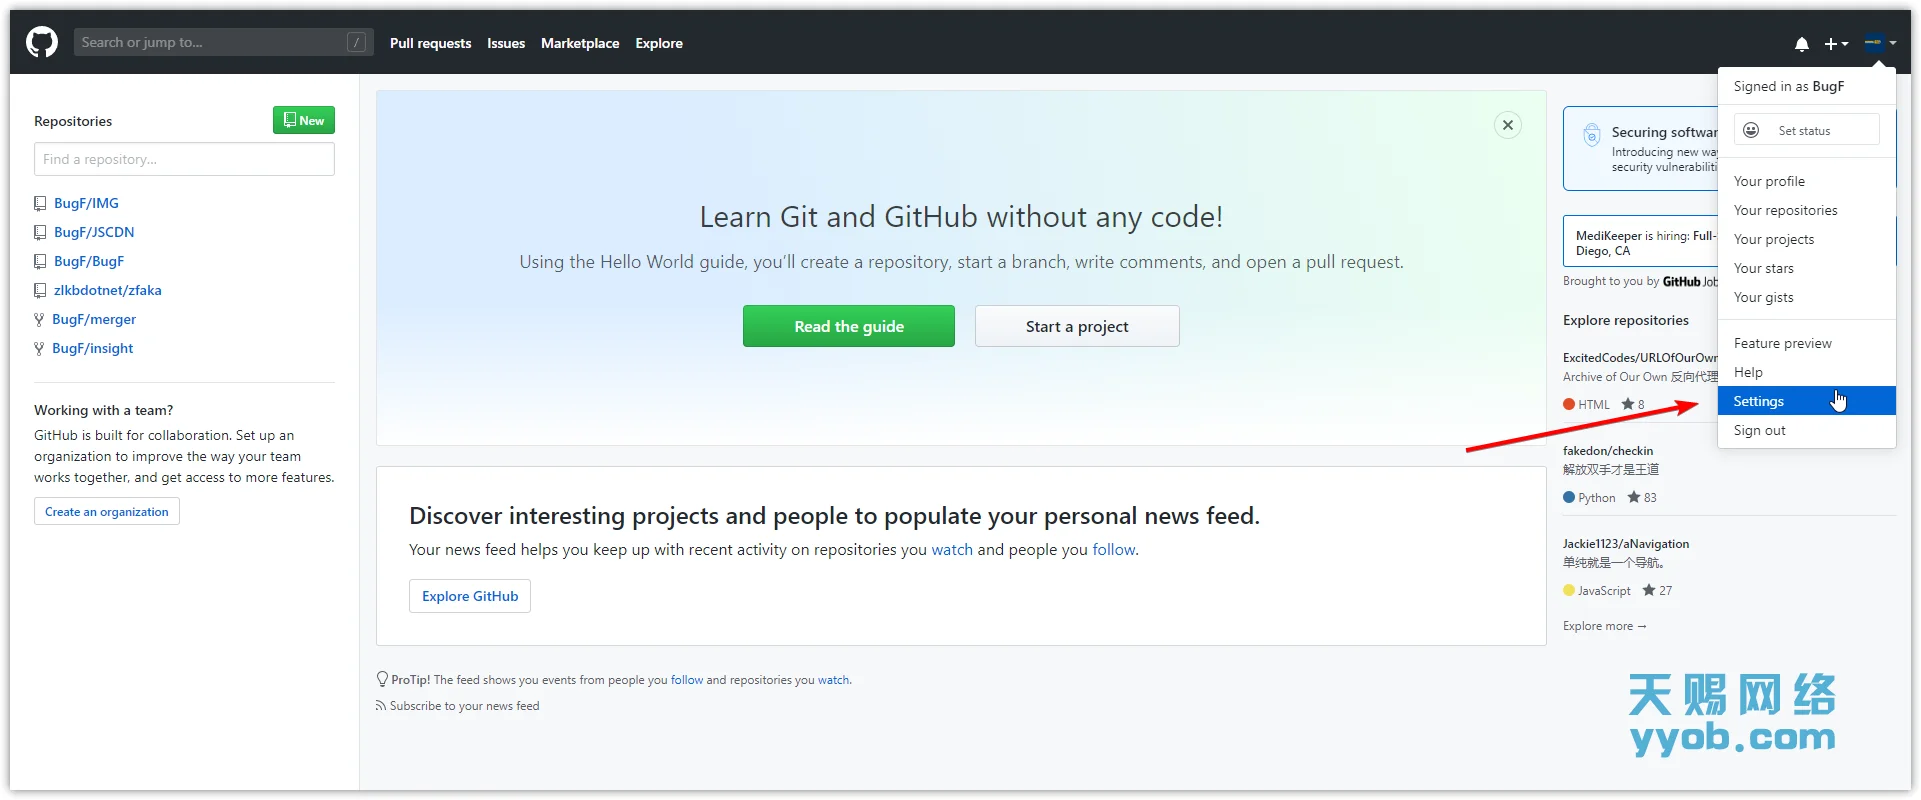
Task: Click the repo icon beside zlkbdotnet/zfaka
Action: (40, 290)
